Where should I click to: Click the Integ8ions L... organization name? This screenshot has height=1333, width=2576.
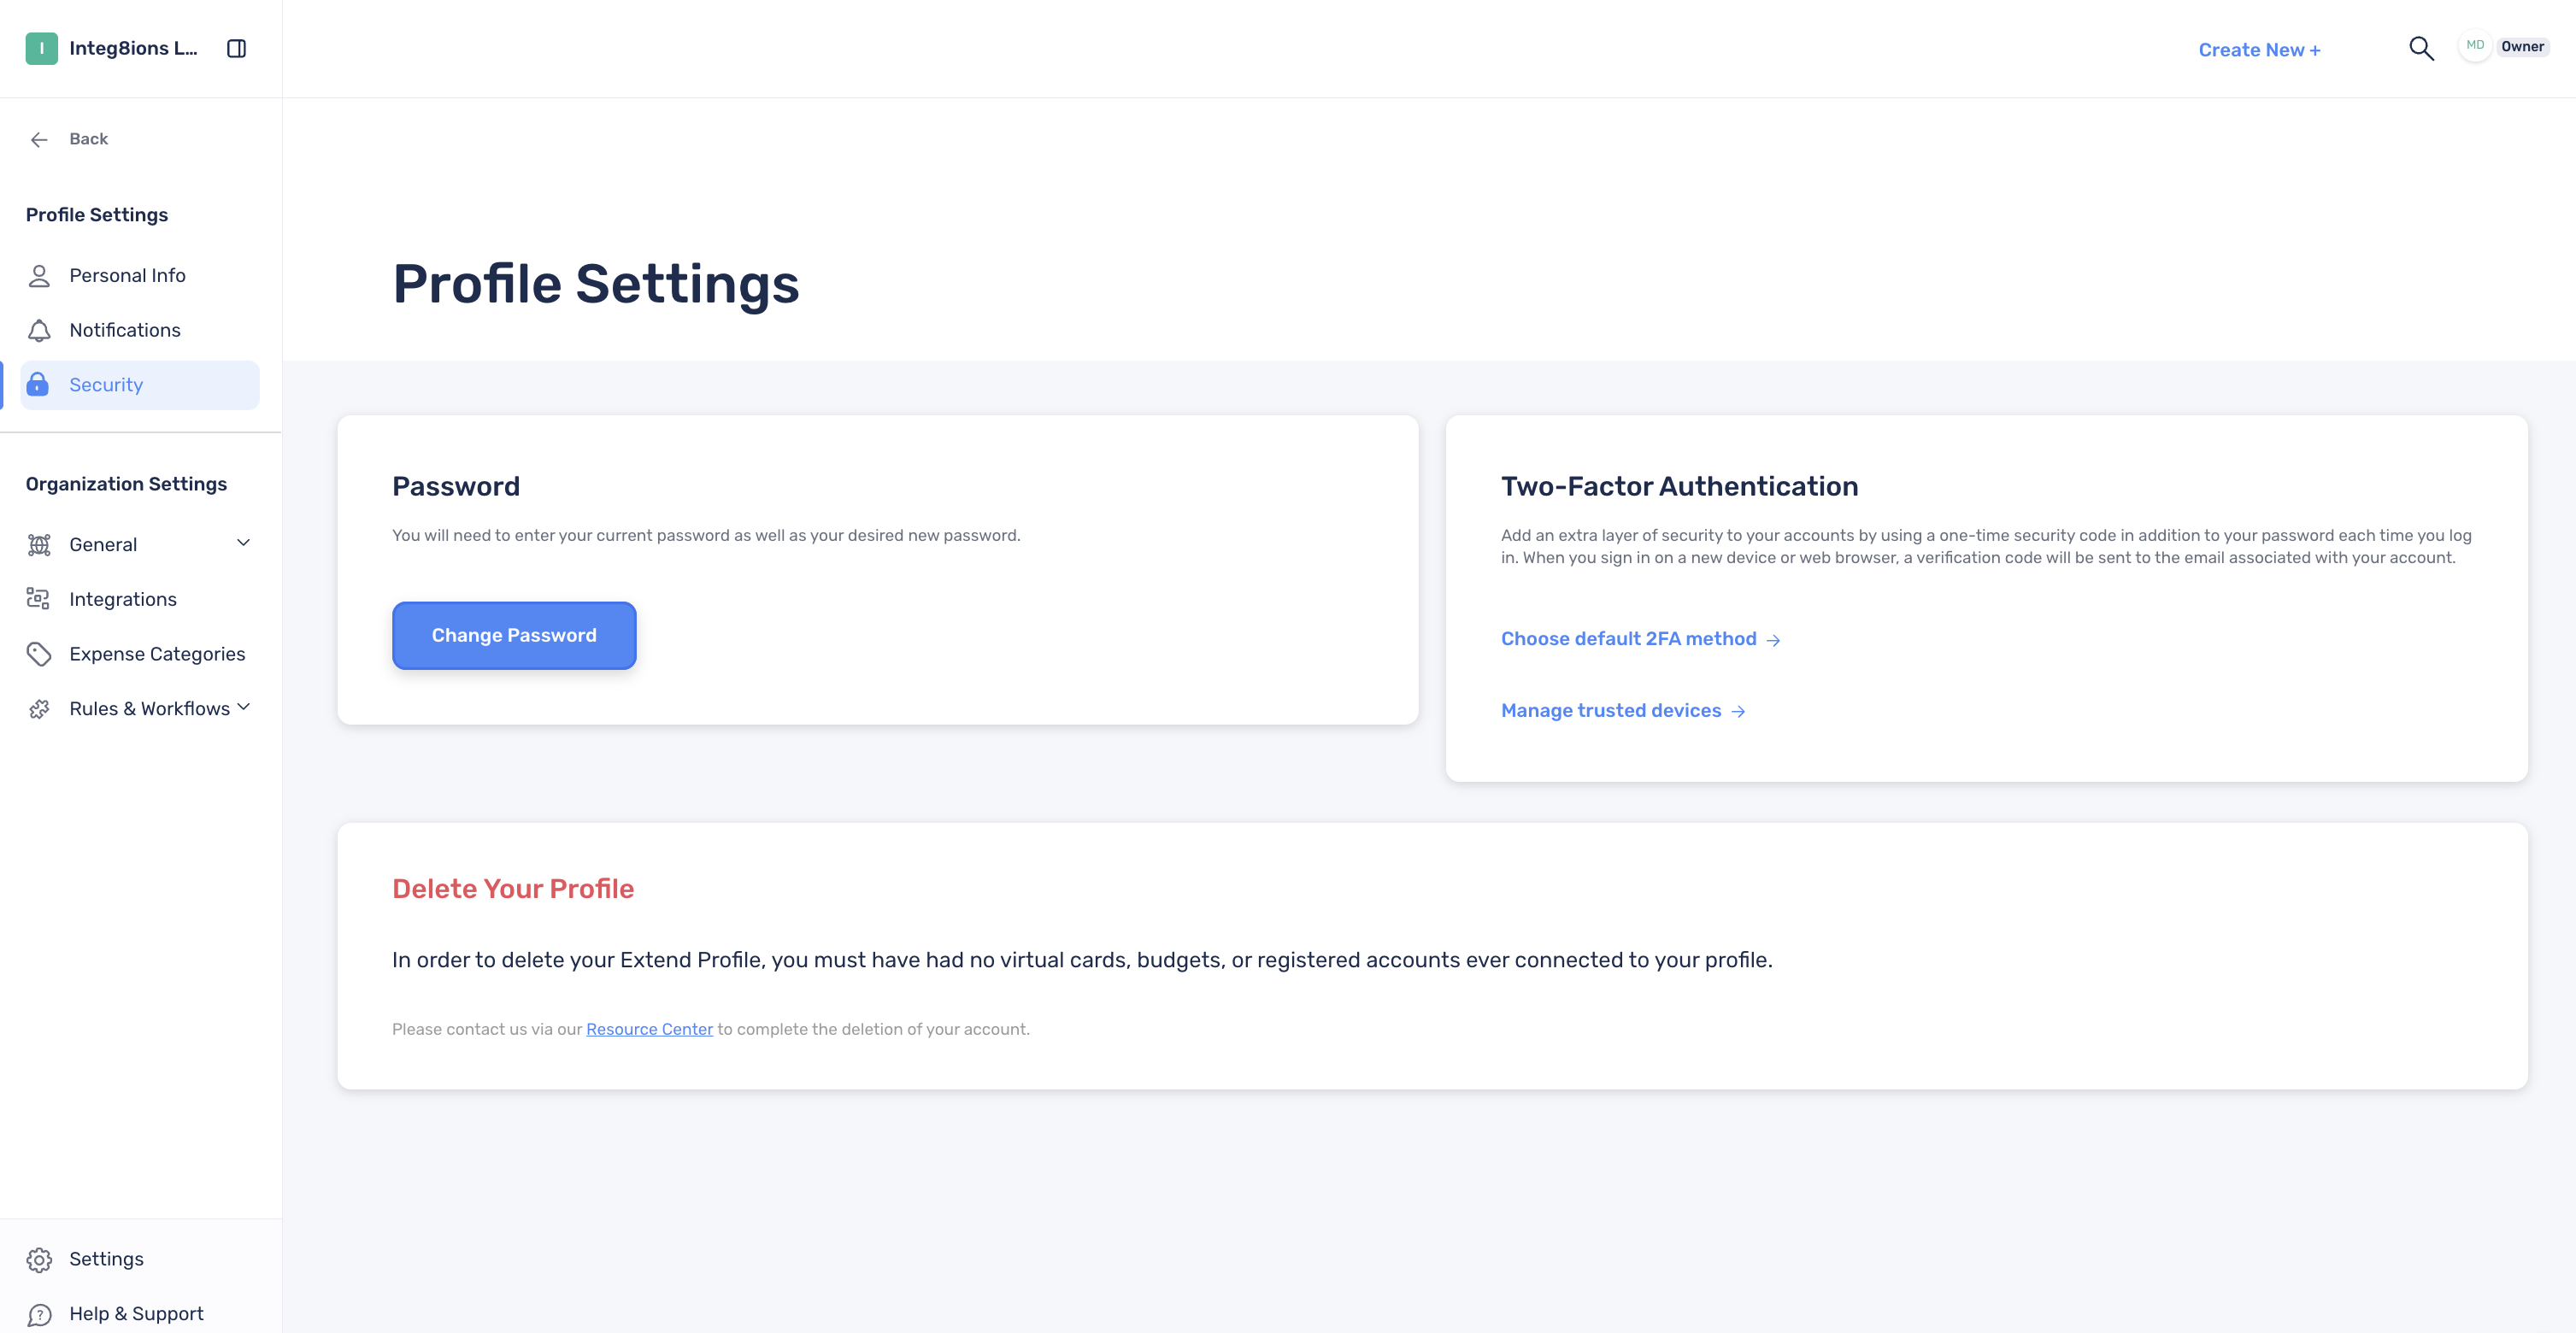point(133,48)
